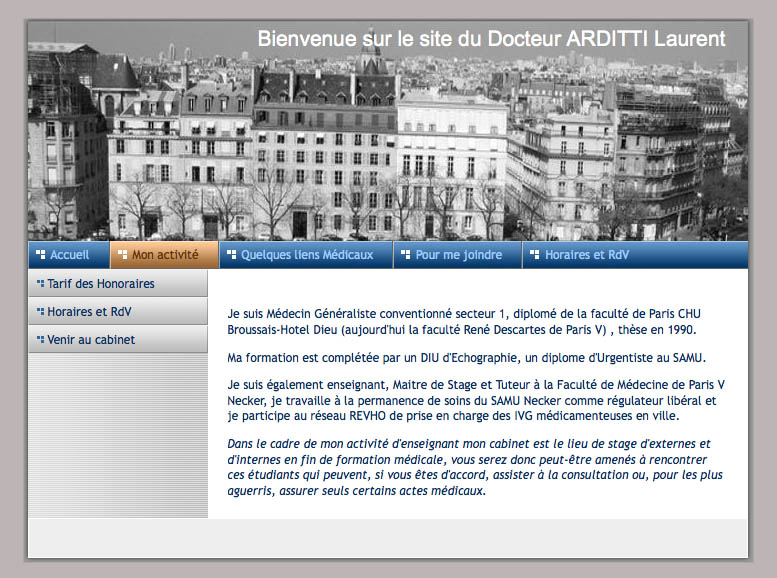Screen dimensions: 777x578
Task: Click the icon before Quelques liens Médicaux
Action: click(231, 255)
